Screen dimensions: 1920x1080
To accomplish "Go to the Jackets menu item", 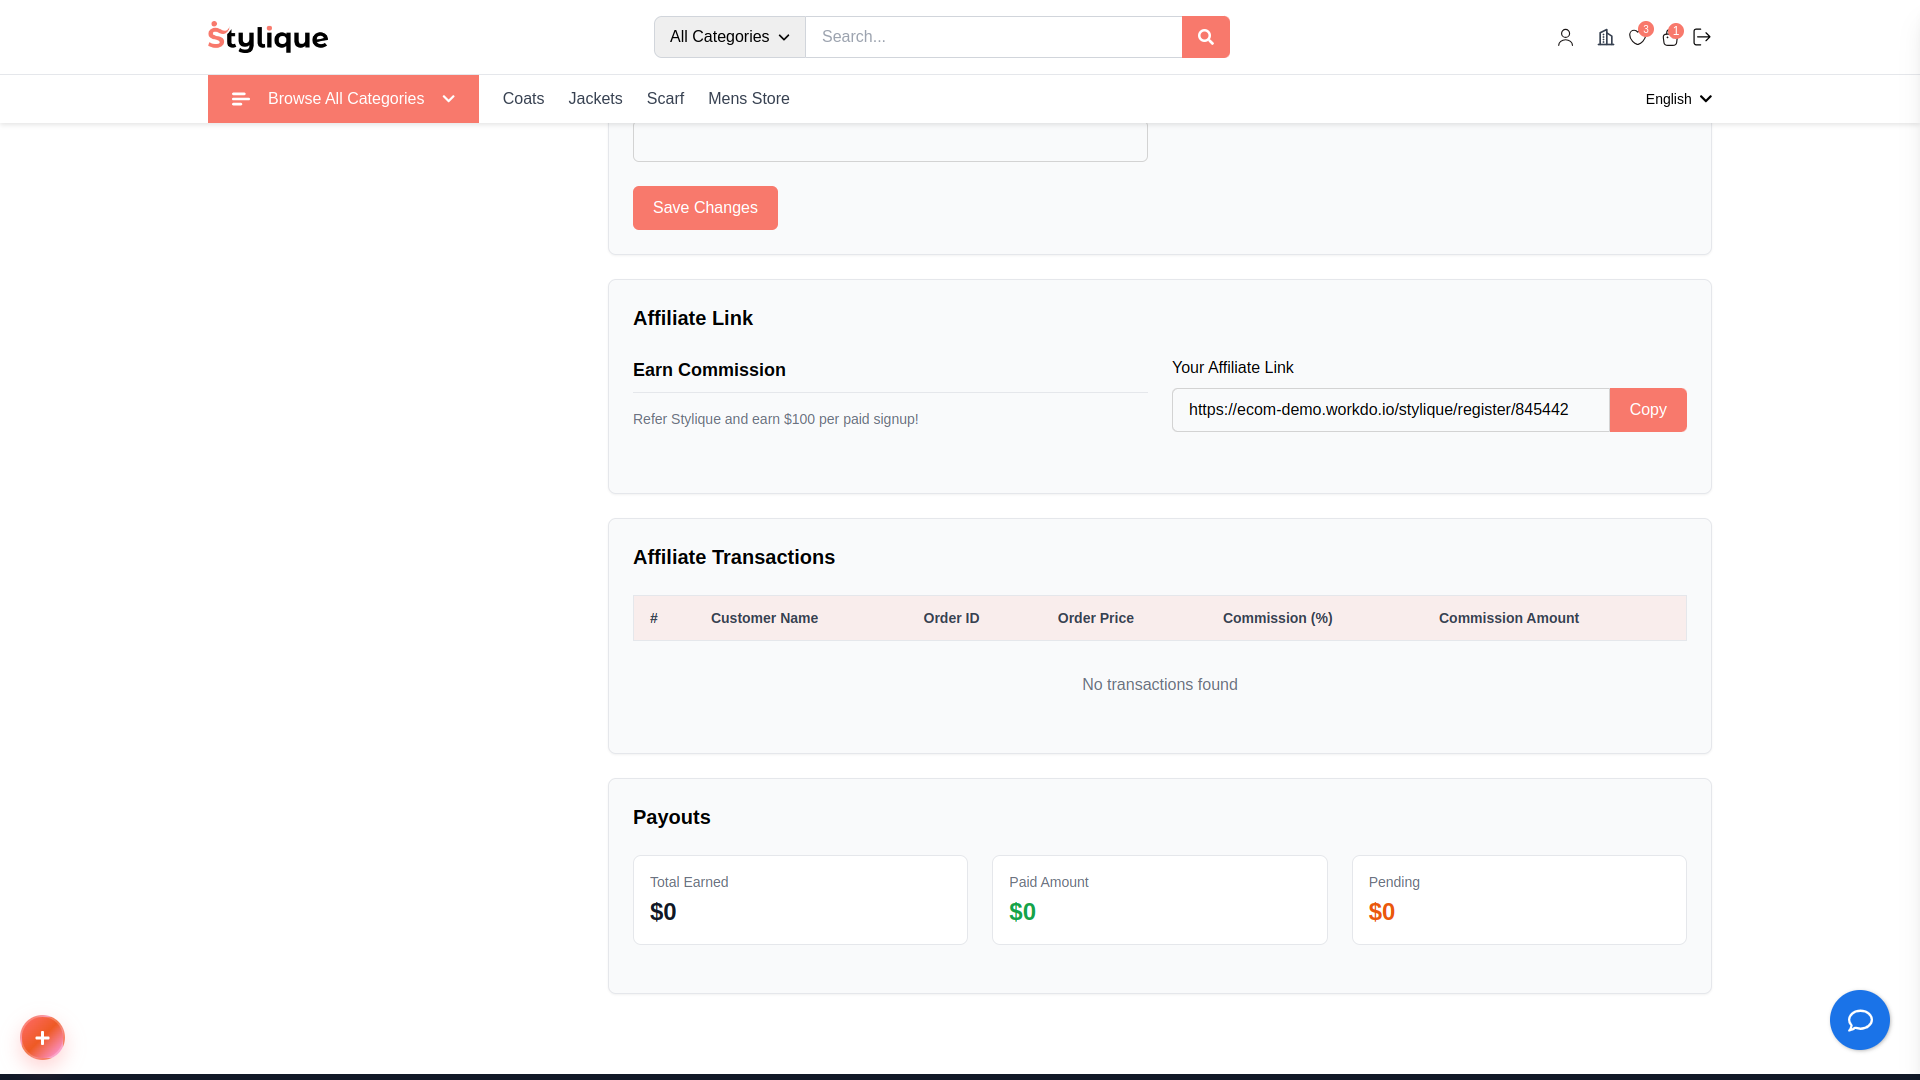I will click(x=595, y=99).
